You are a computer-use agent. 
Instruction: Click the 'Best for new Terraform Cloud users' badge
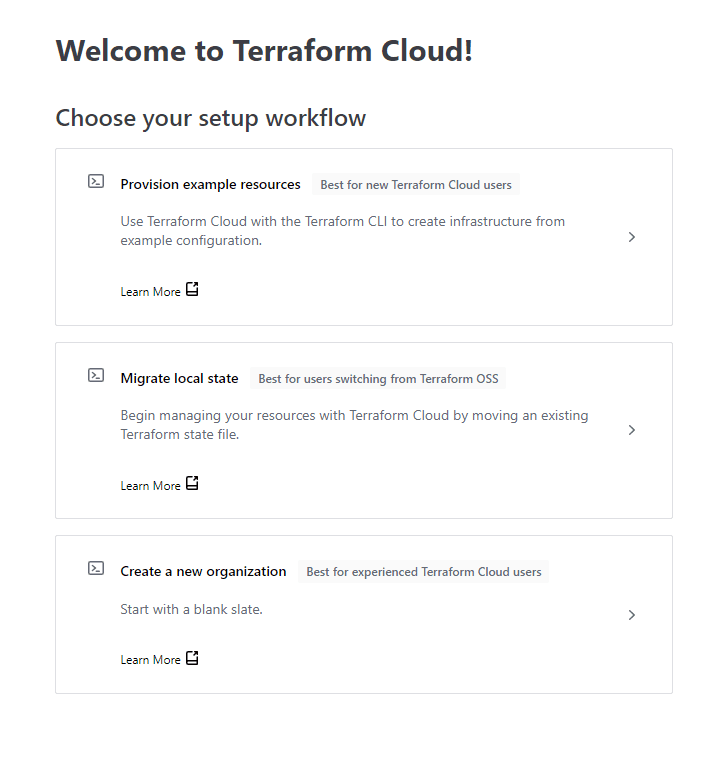point(416,185)
